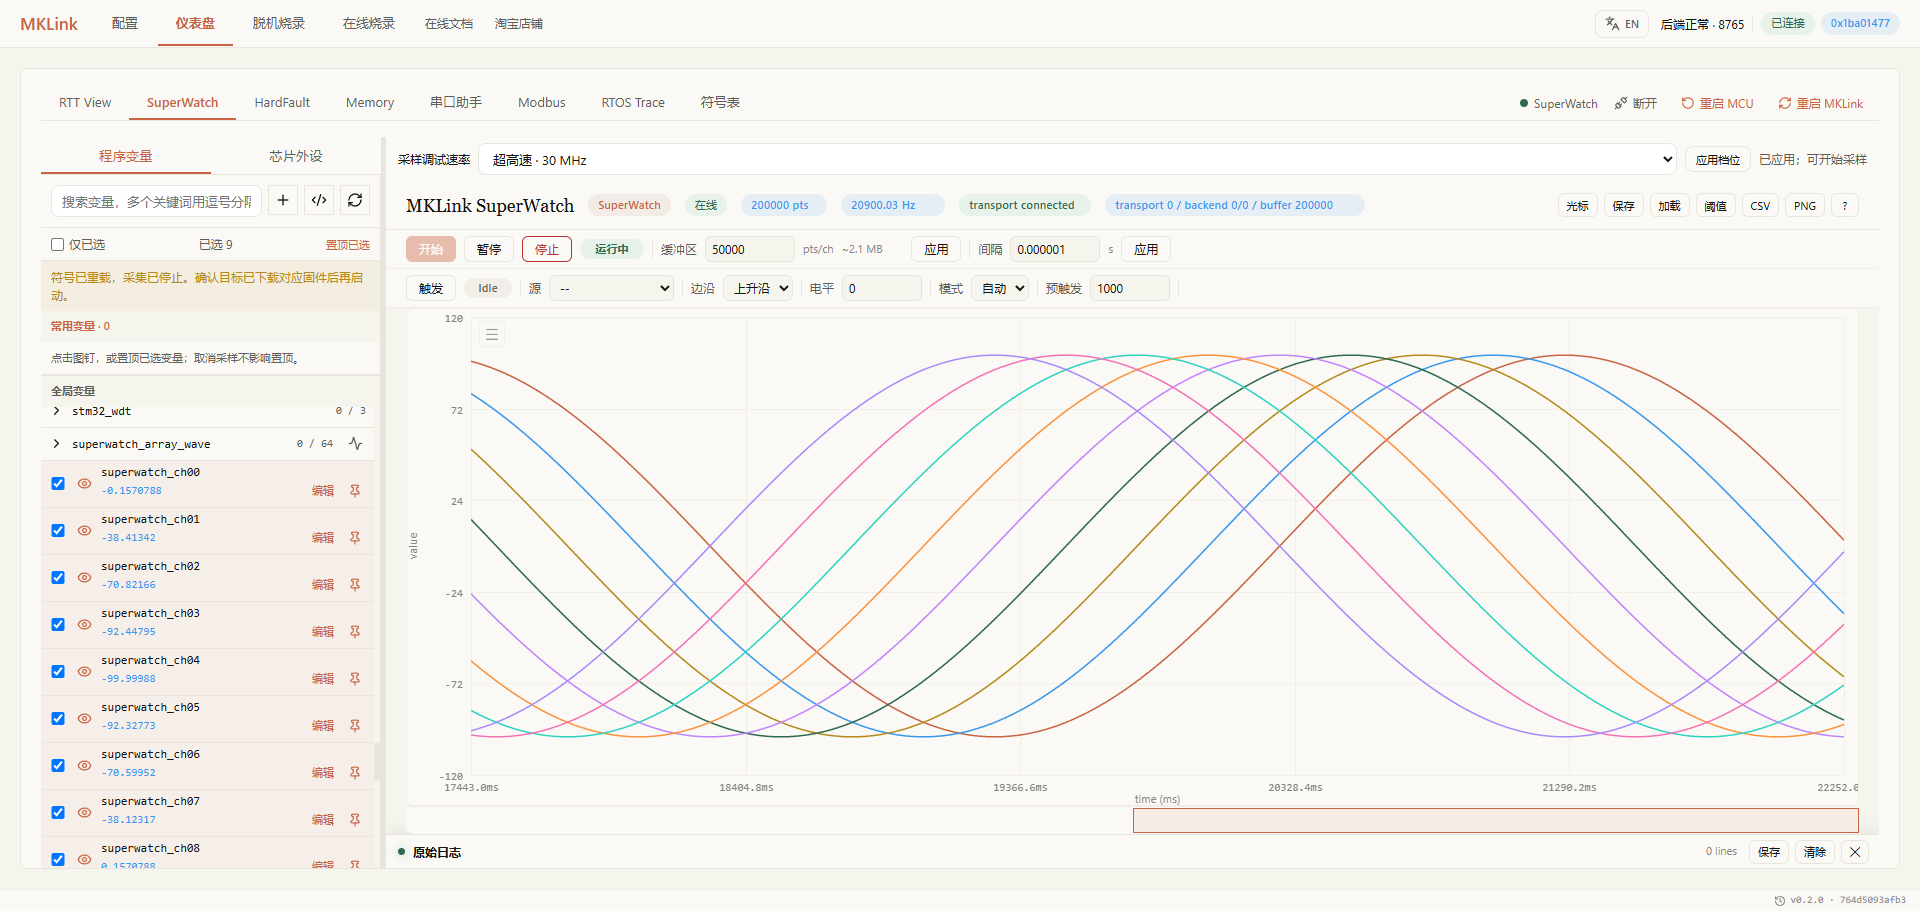Export data with the CSV button
Image resolution: width=1920 pixels, height=911 pixels.
(x=1760, y=206)
